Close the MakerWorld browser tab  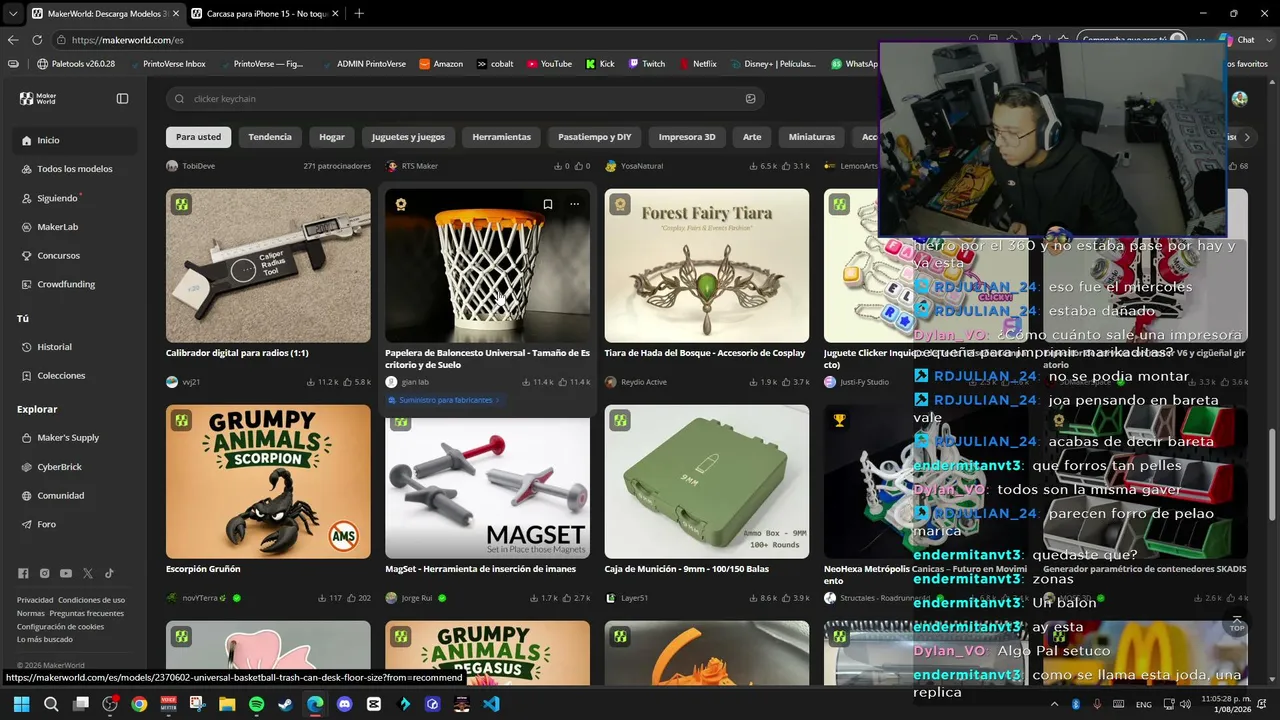(175, 14)
